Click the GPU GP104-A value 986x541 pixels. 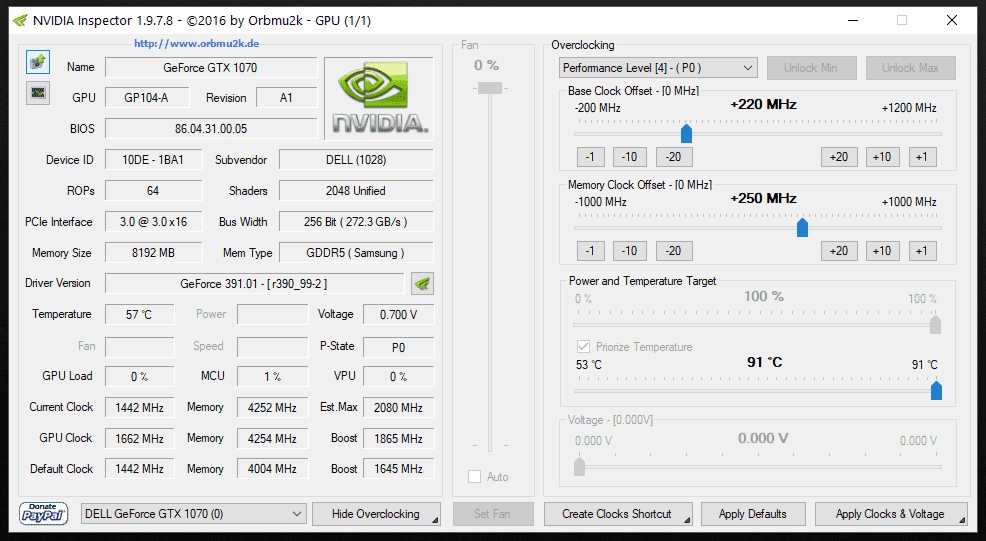click(x=147, y=98)
